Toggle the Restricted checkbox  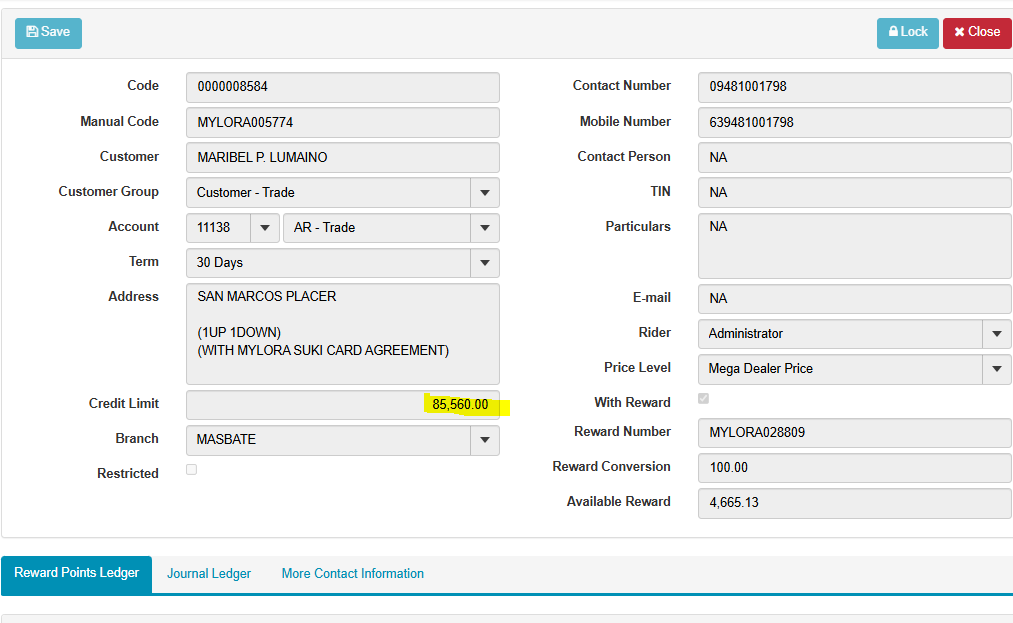pyautogui.click(x=192, y=470)
